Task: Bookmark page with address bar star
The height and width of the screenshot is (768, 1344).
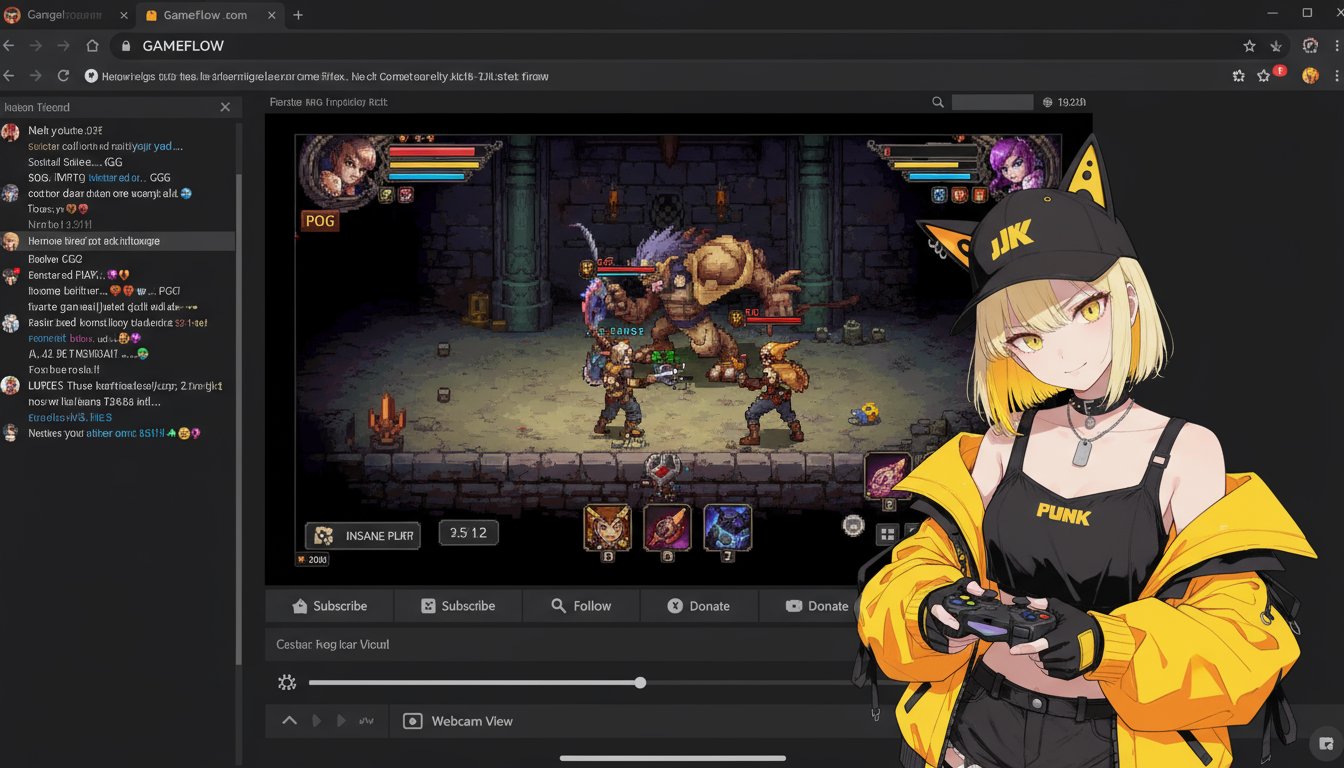Action: click(x=1249, y=46)
